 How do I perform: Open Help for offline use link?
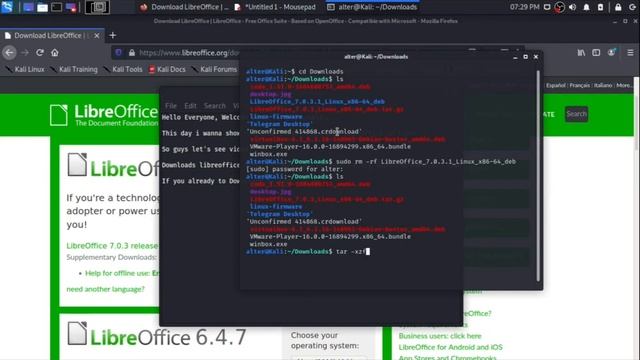[x=122, y=273]
